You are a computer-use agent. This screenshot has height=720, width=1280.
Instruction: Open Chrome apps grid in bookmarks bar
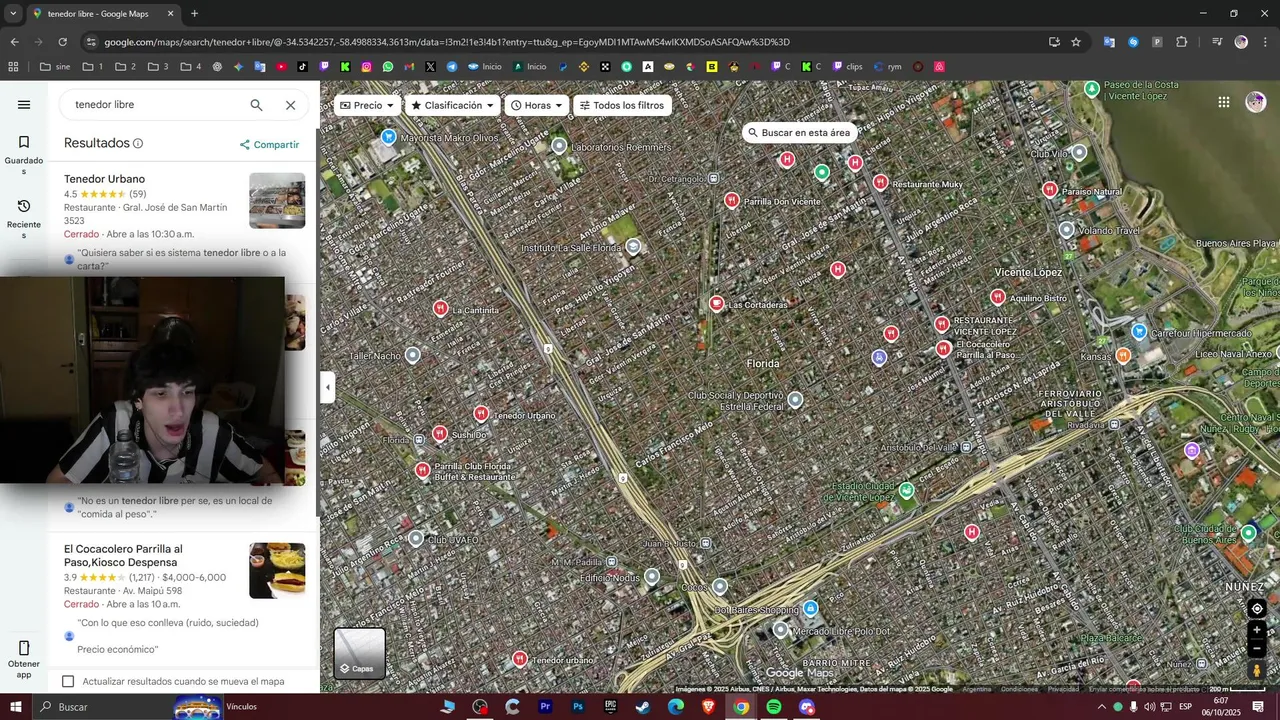pos(13,67)
